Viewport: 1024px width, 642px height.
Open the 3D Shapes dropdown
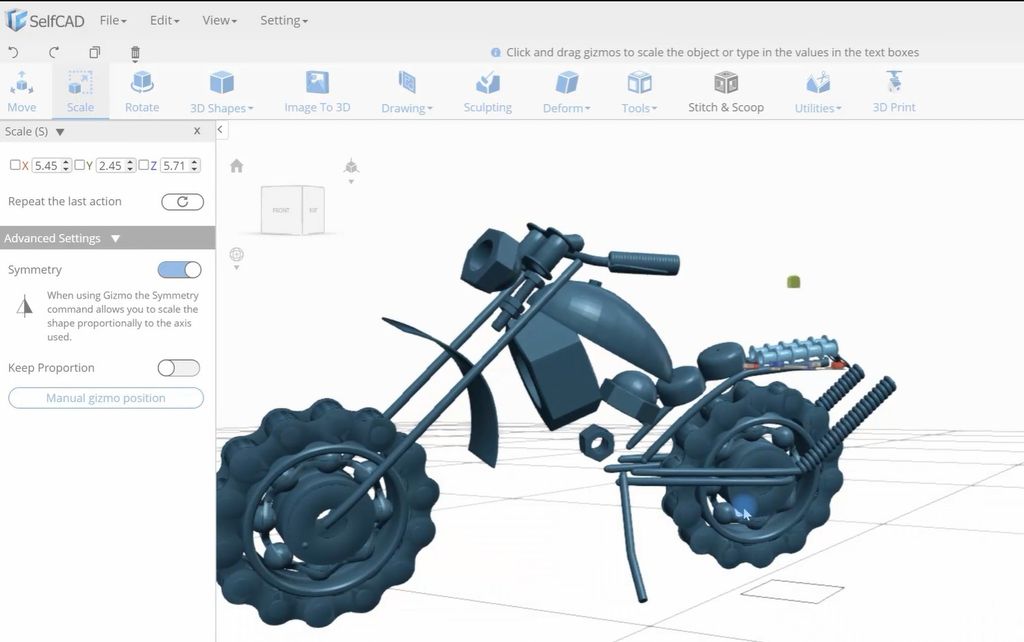point(221,92)
